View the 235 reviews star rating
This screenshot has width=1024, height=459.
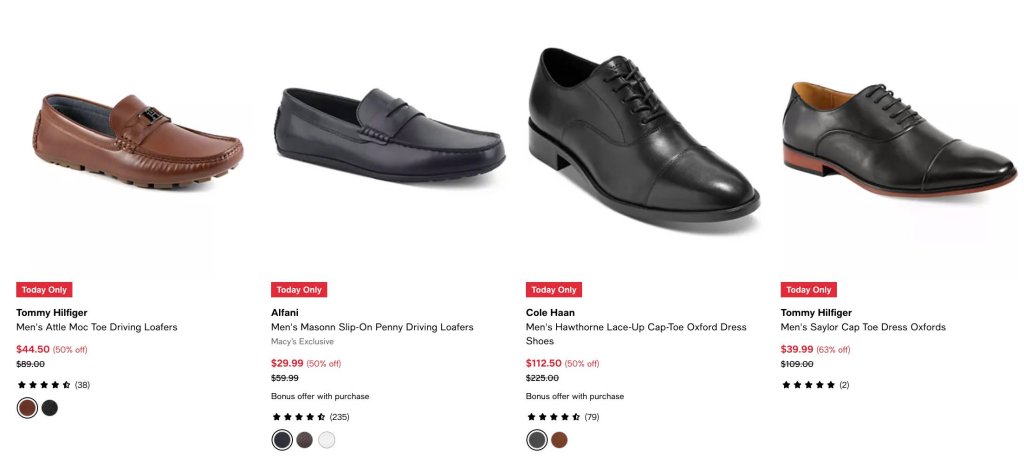(x=310, y=417)
